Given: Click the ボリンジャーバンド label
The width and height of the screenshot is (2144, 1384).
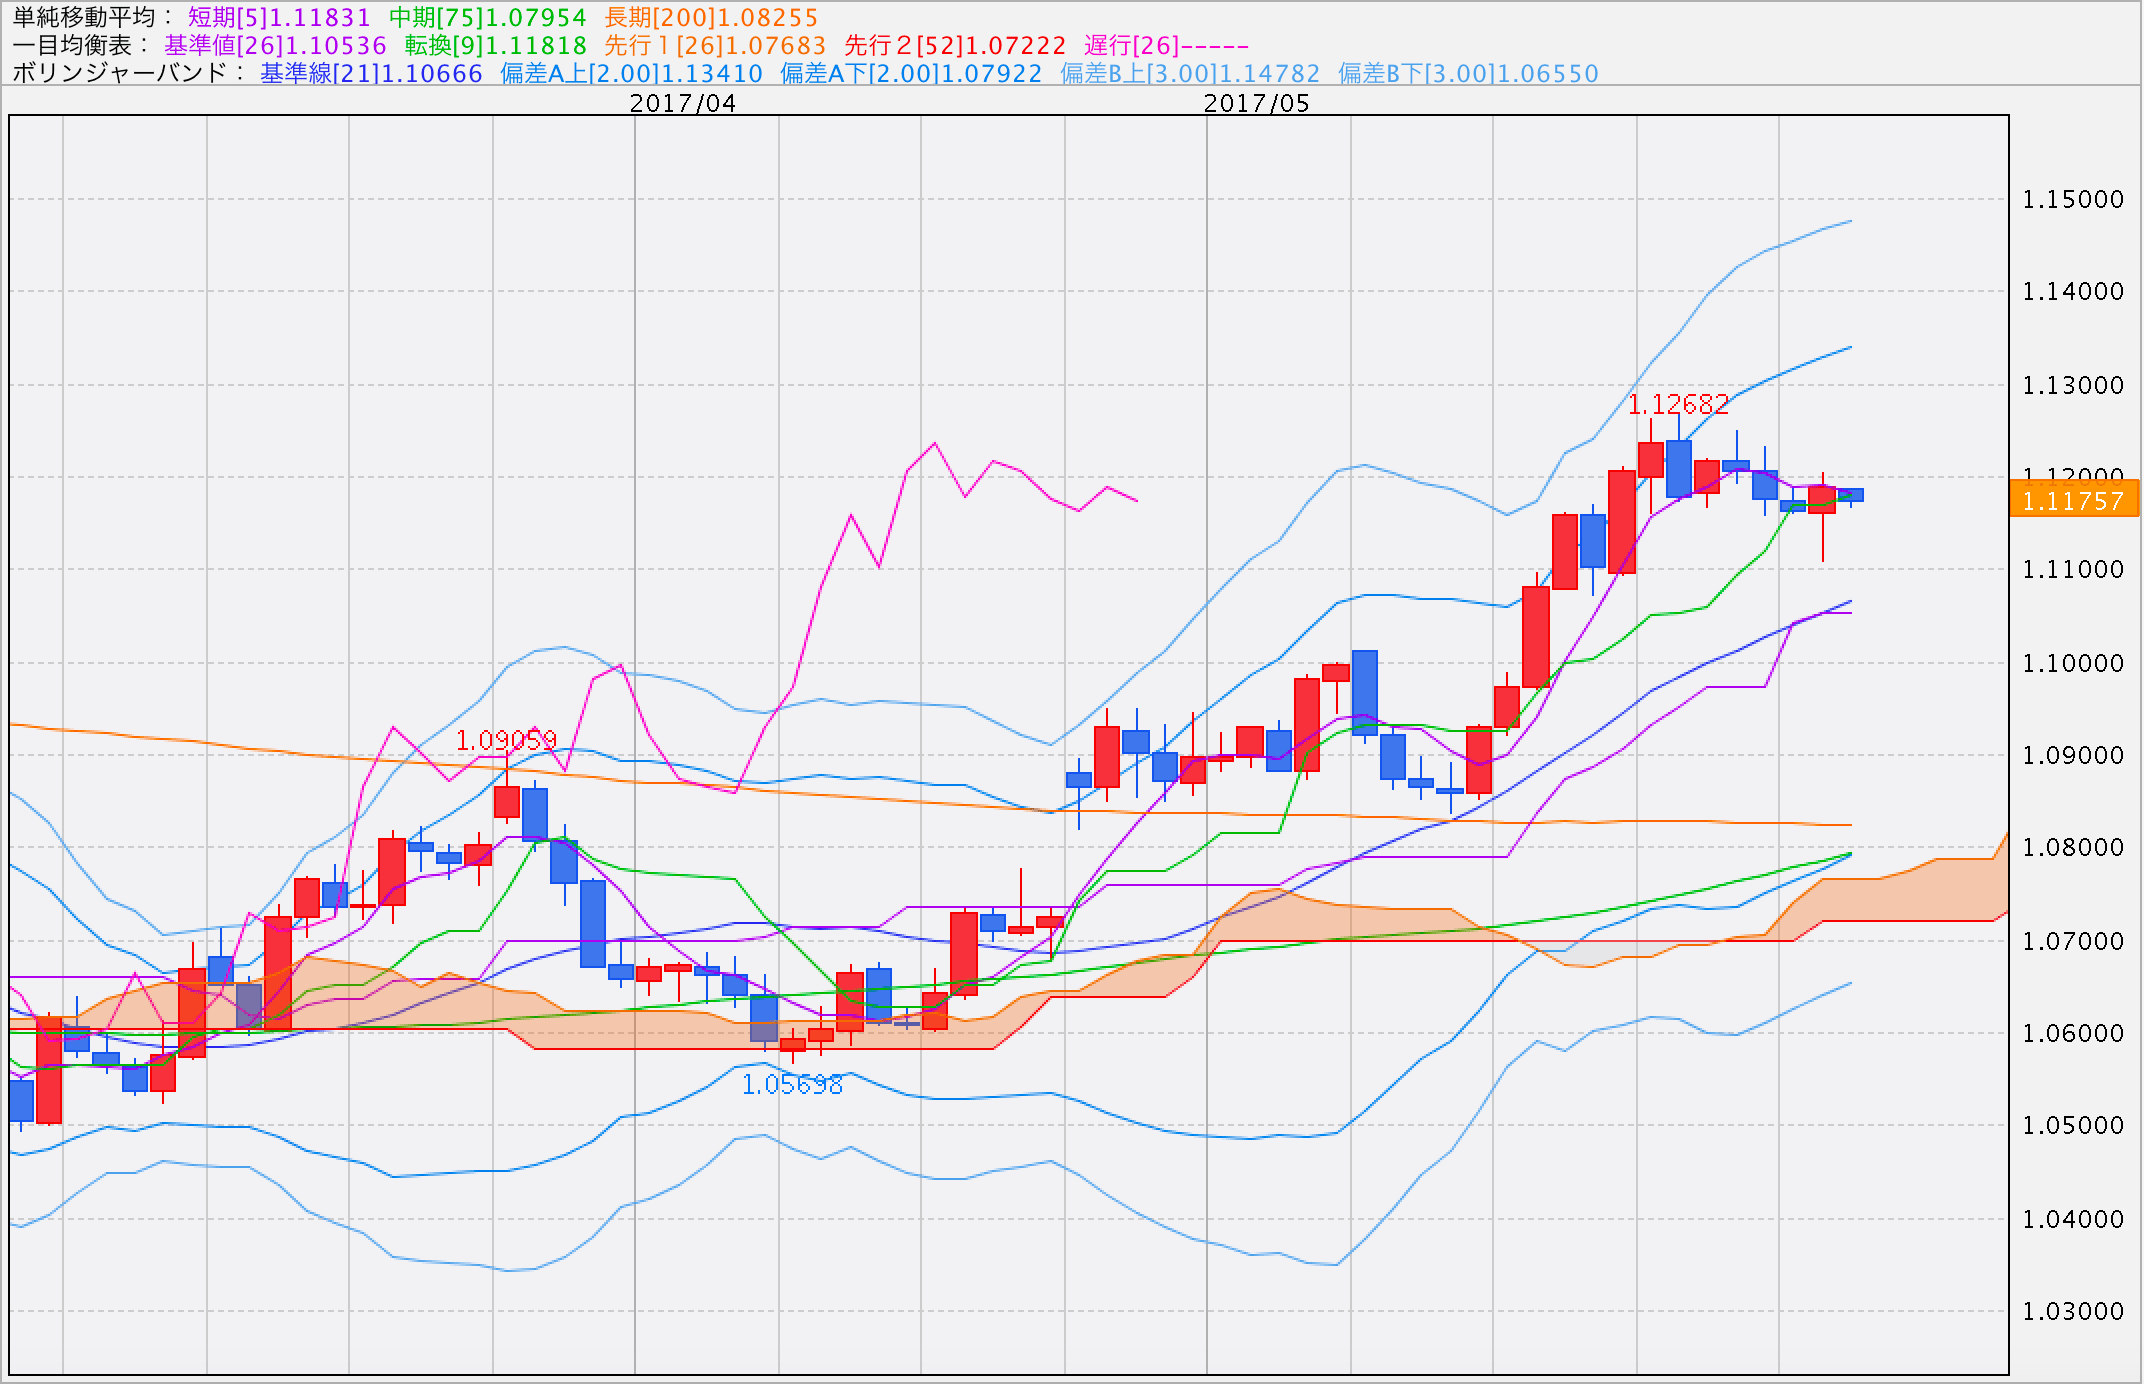Looking at the screenshot, I should point(129,73).
